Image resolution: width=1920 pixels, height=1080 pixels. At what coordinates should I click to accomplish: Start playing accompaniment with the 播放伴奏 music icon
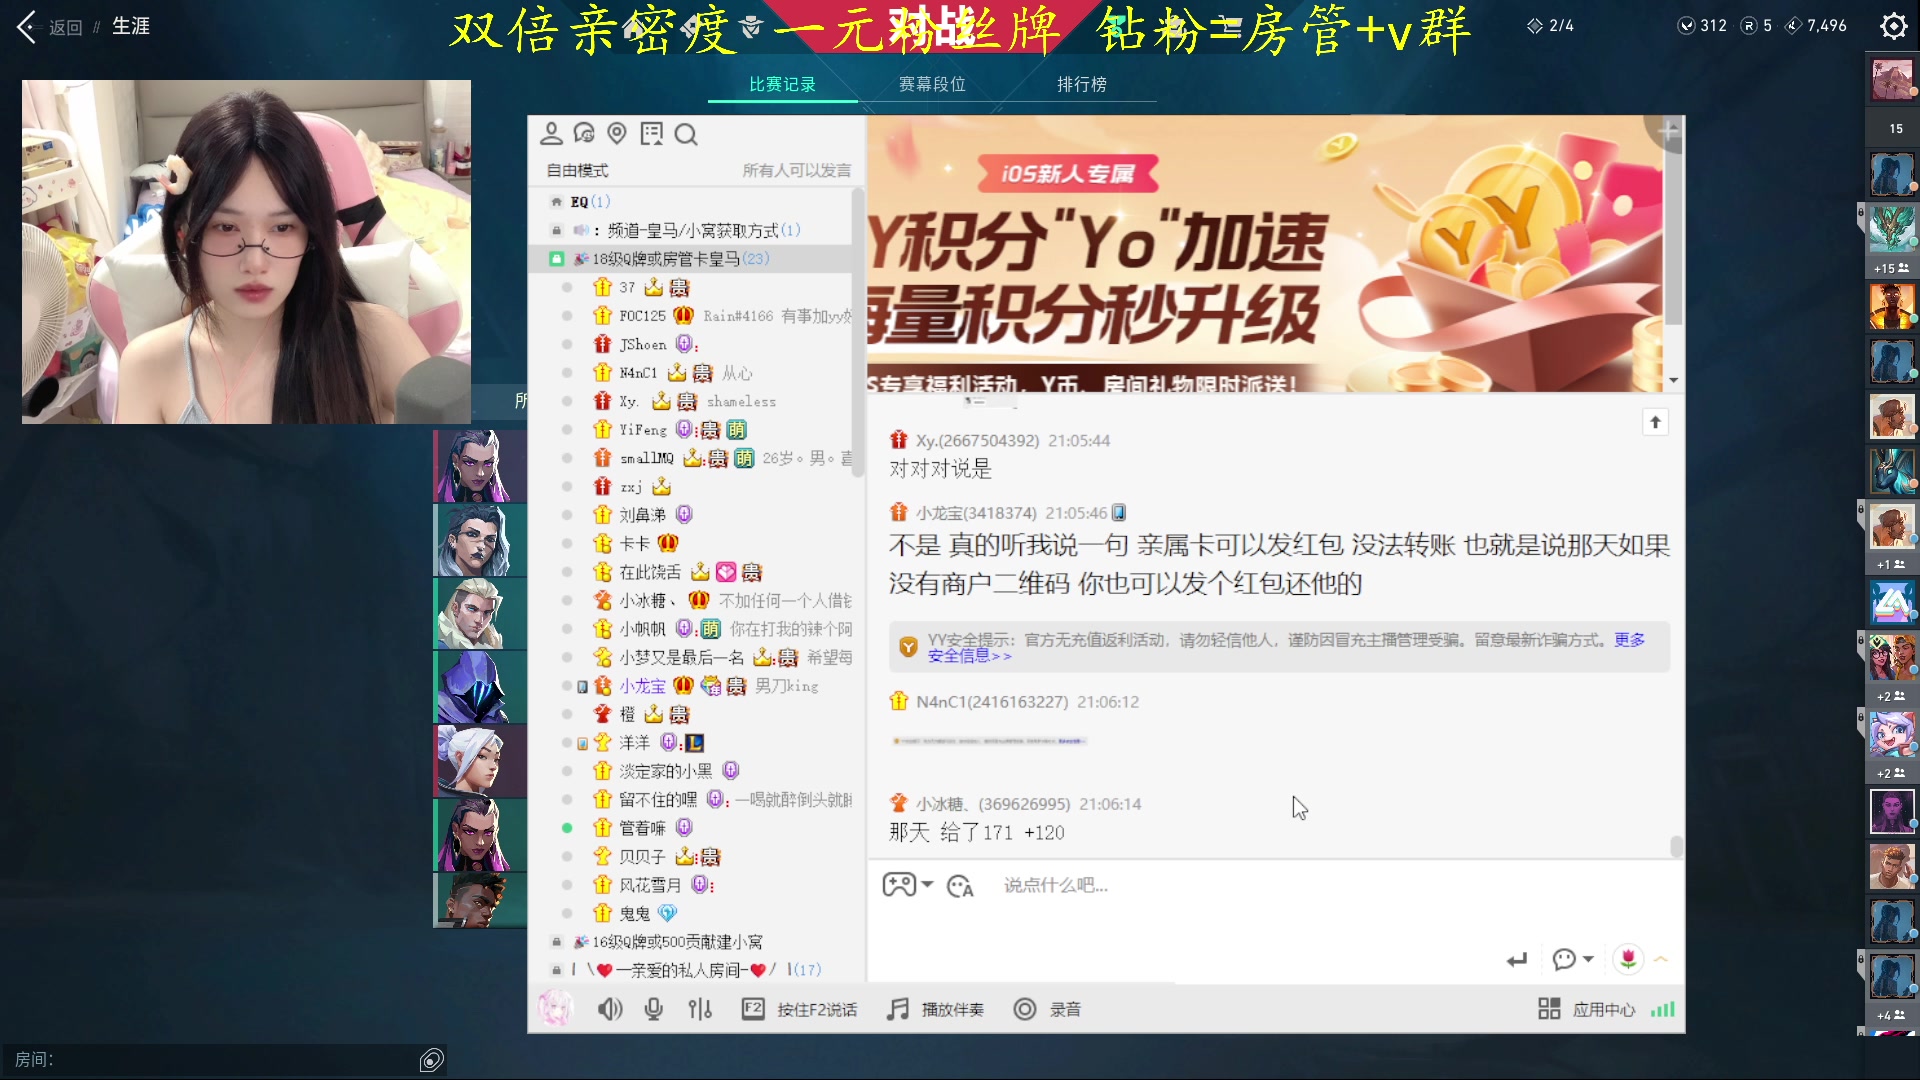(897, 1009)
